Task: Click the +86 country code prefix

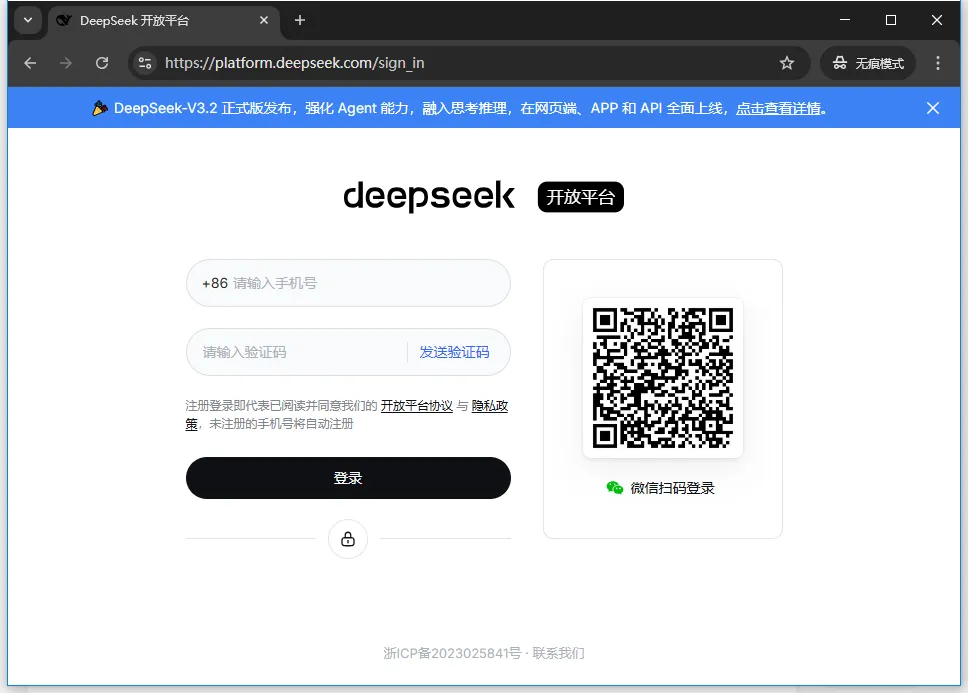Action: 215,283
